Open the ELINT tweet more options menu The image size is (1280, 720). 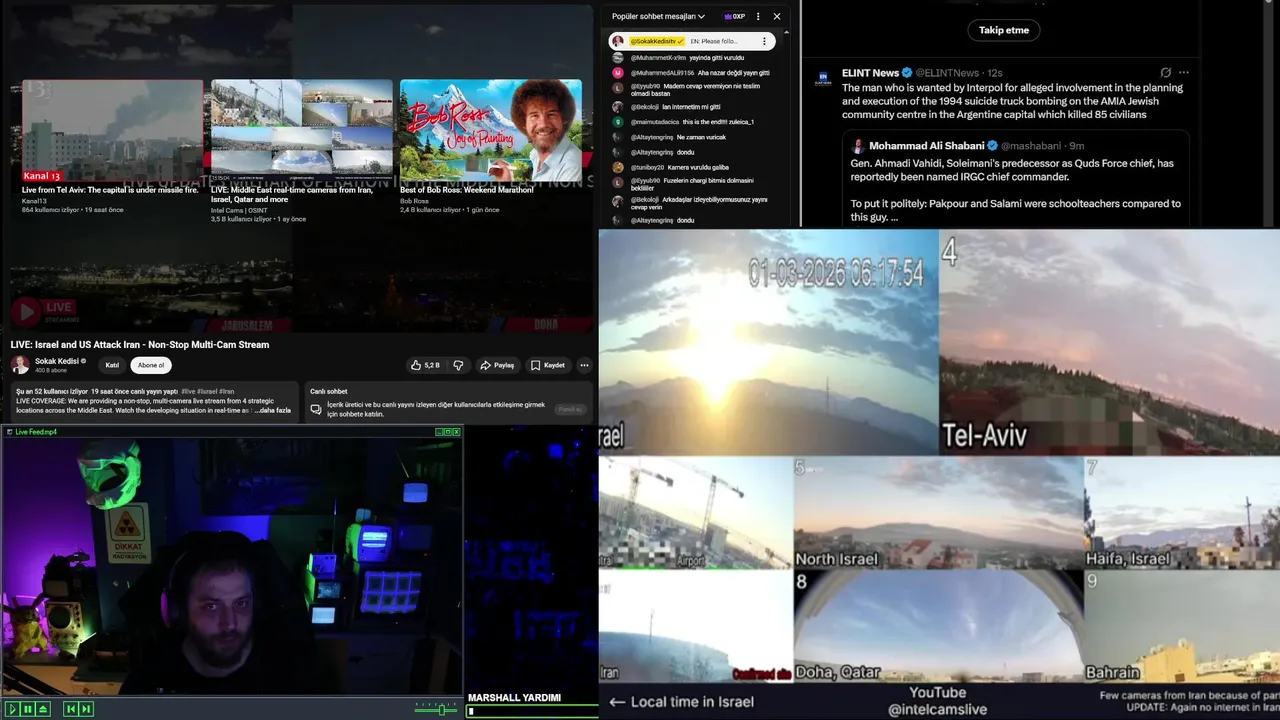click(x=1184, y=73)
